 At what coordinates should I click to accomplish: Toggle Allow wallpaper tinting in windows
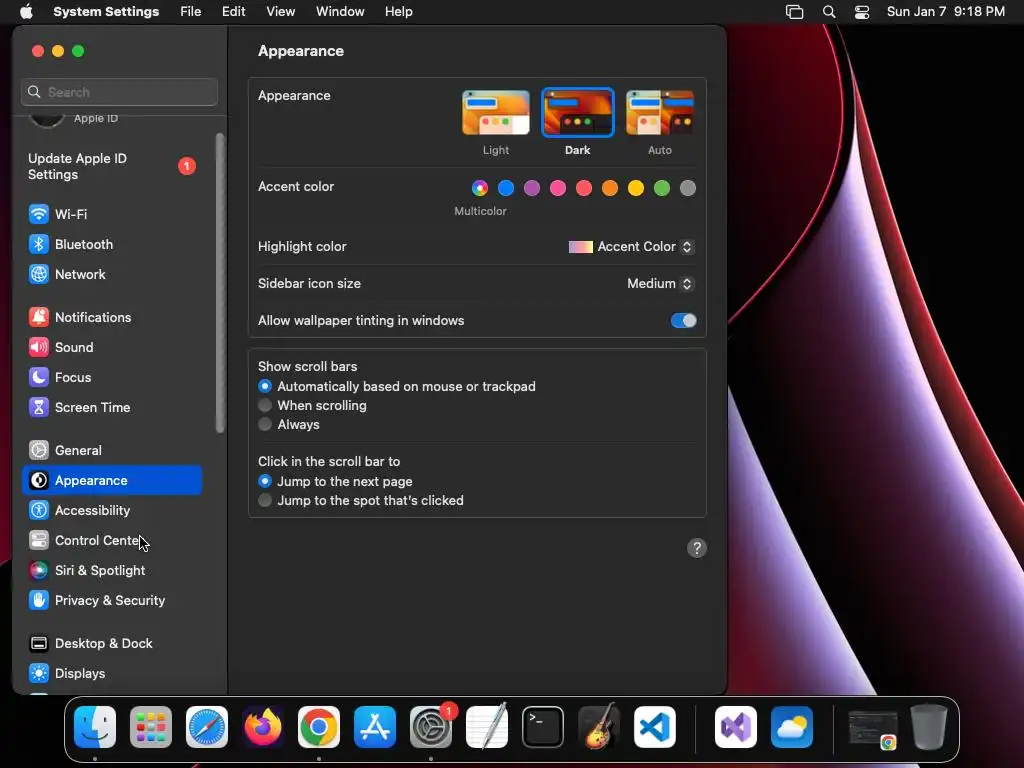684,321
